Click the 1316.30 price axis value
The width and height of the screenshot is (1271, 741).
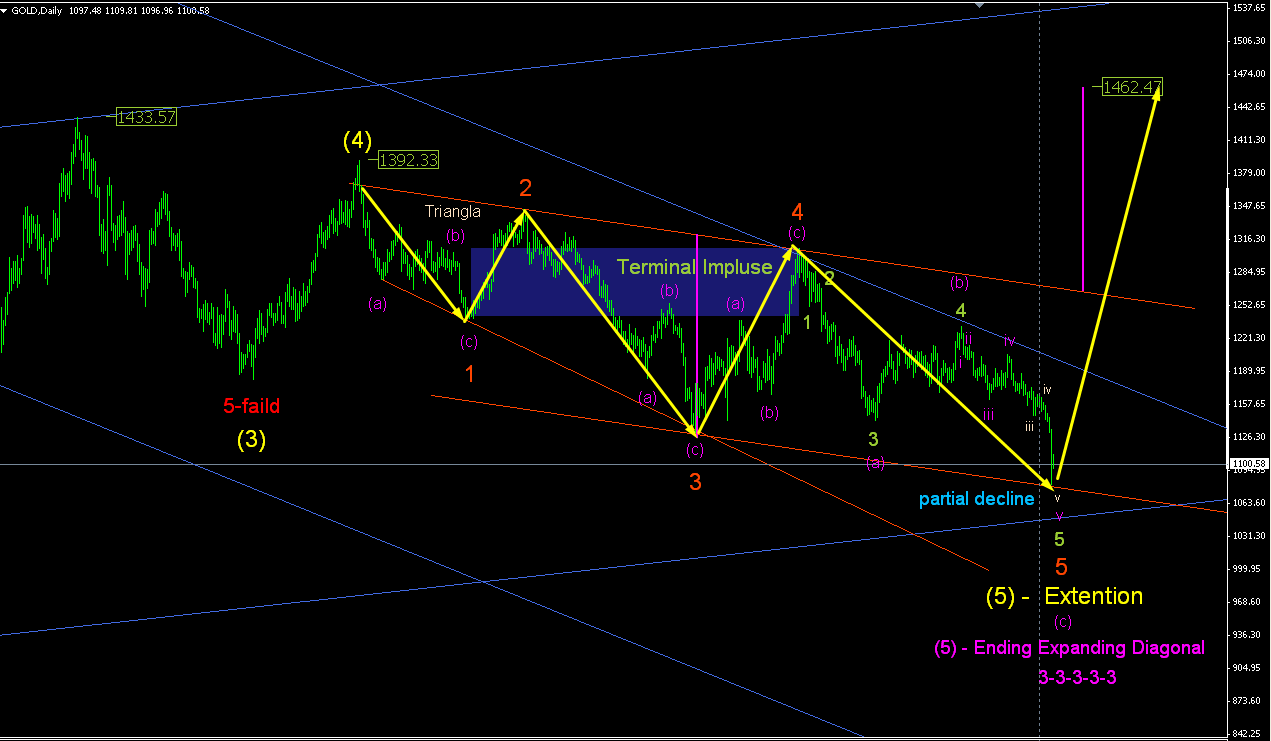click(x=1250, y=239)
